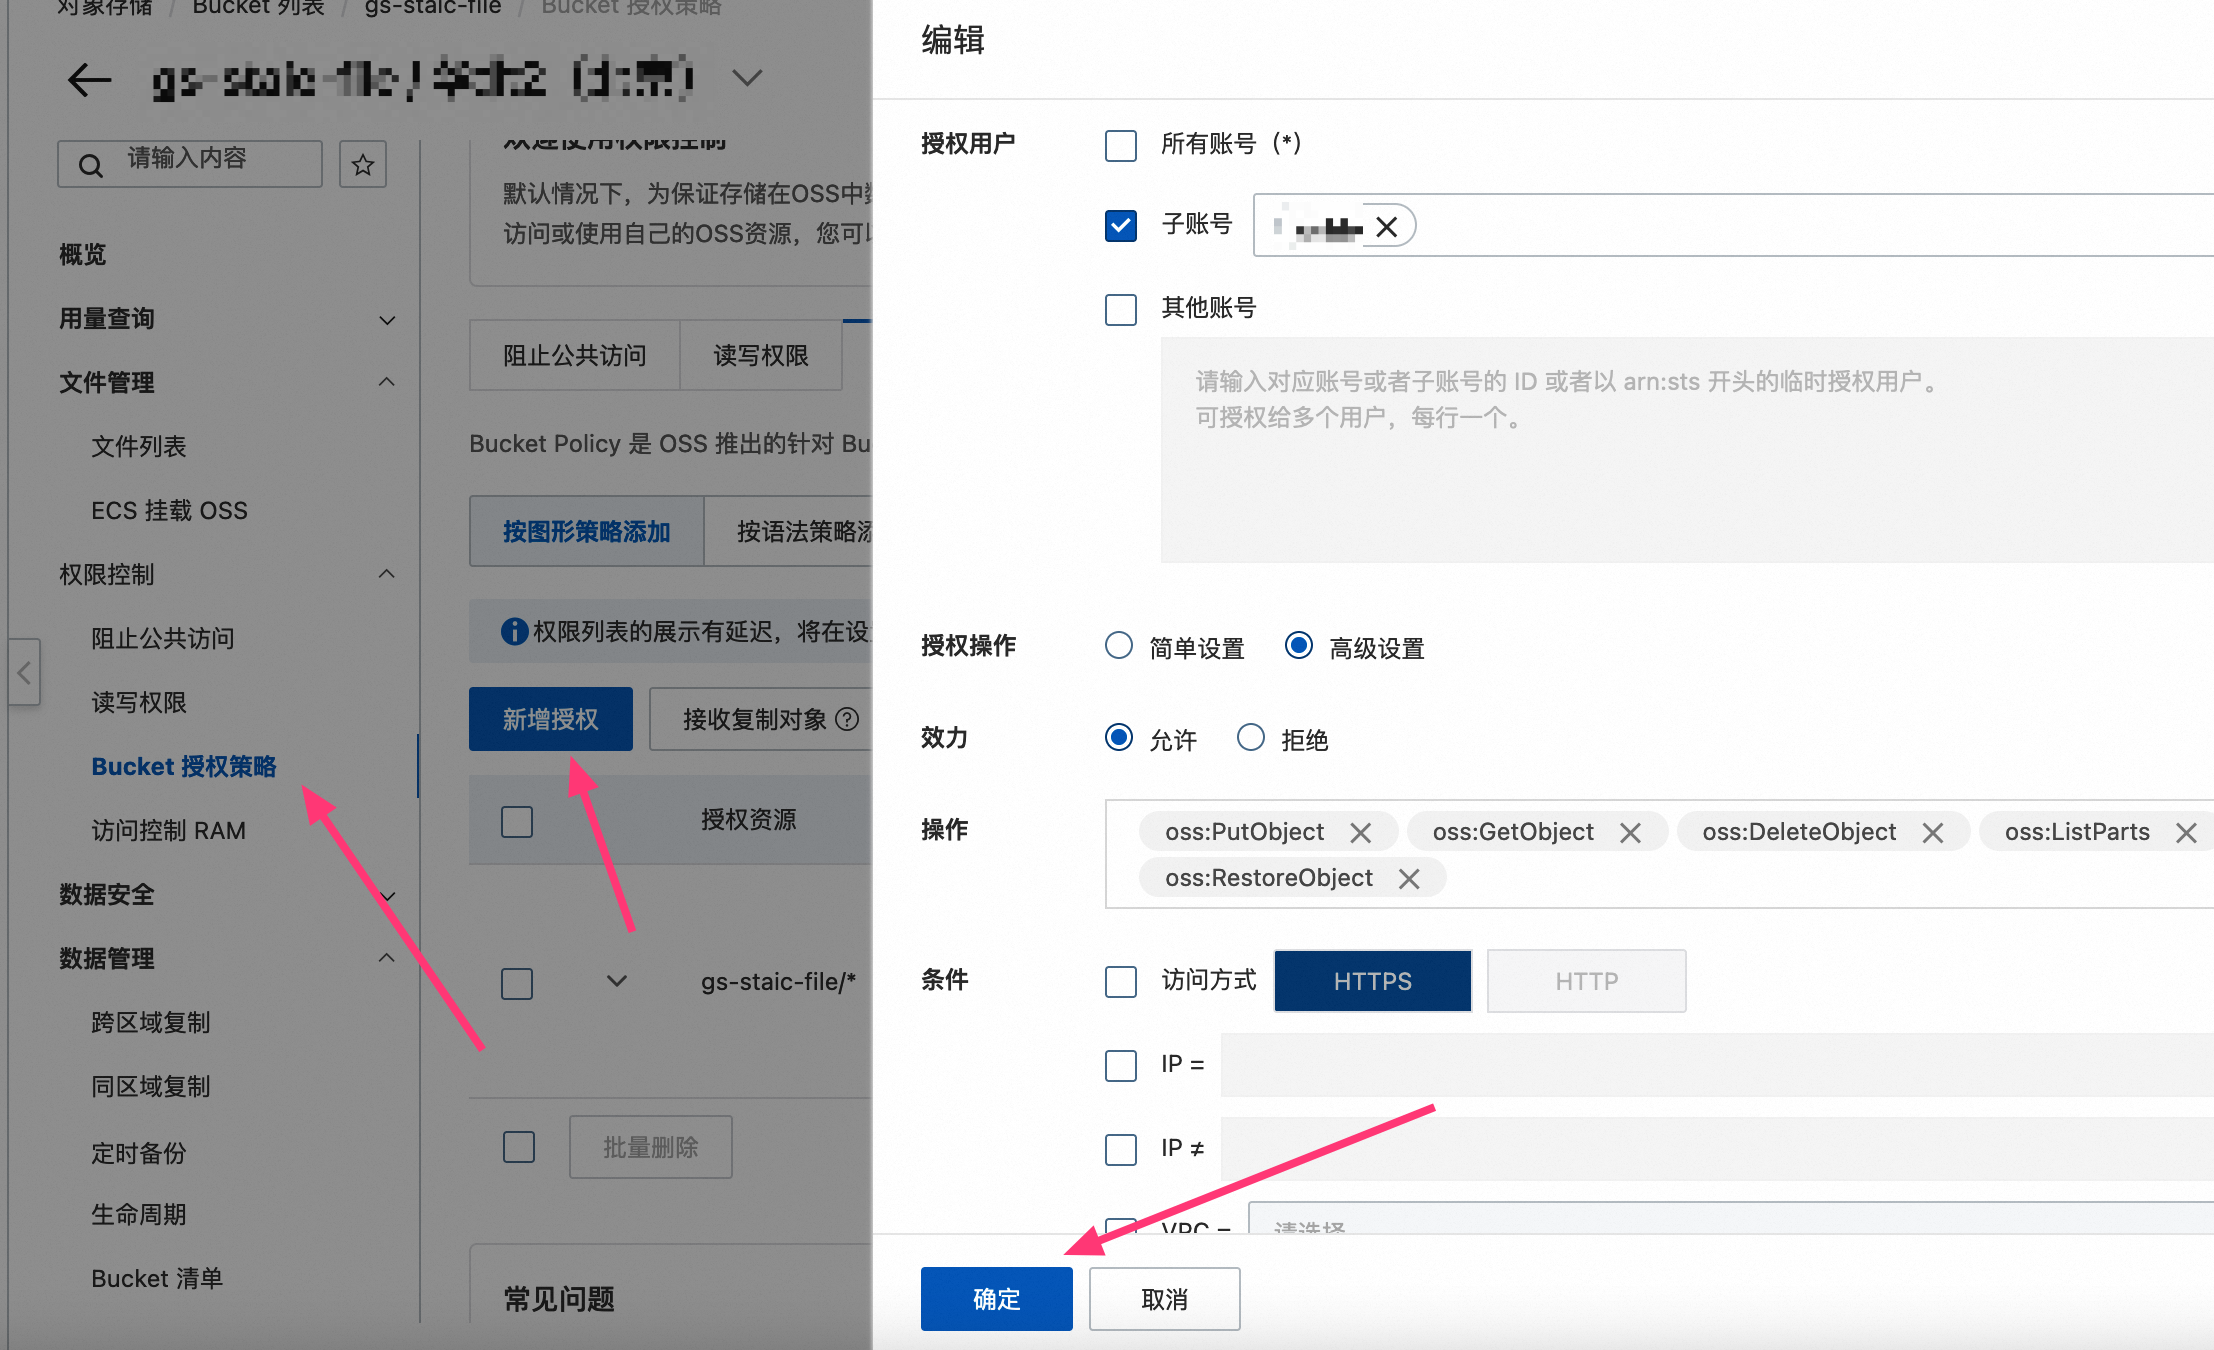Select the 高级设置 radio option

1299,645
